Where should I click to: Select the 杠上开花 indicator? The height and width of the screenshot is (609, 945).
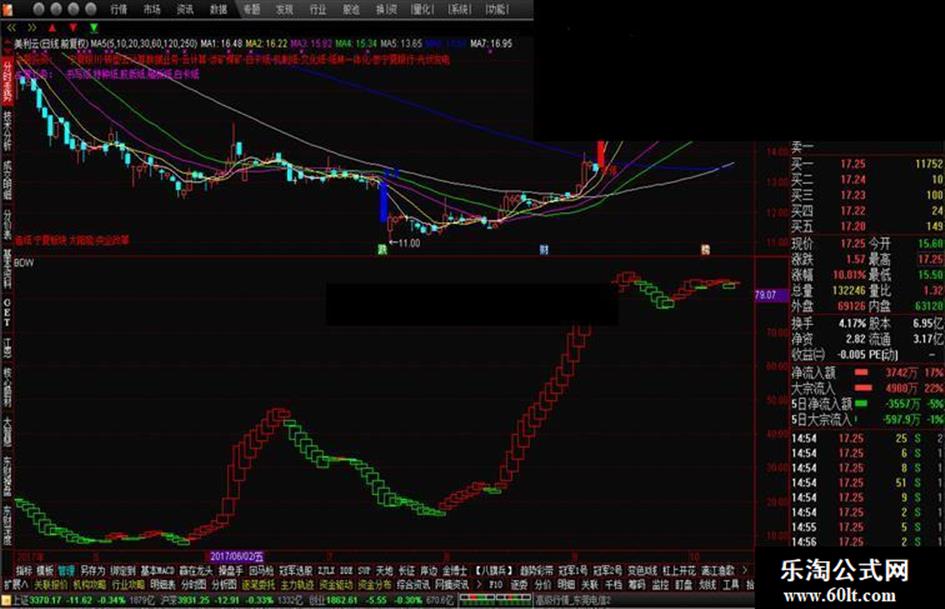[679, 570]
